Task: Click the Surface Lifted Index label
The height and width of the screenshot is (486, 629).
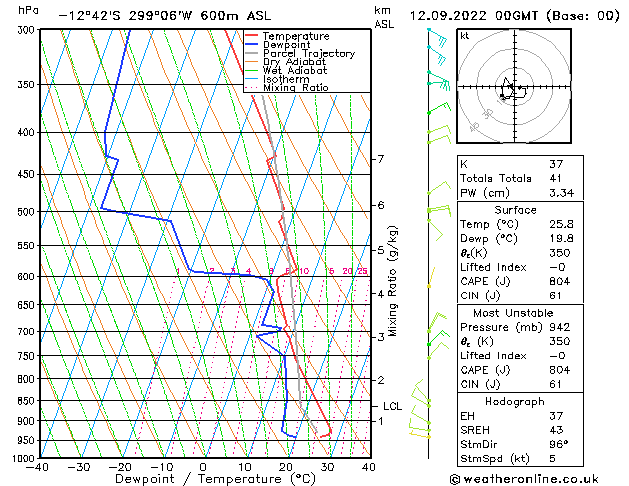Action: pyautogui.click(x=493, y=267)
